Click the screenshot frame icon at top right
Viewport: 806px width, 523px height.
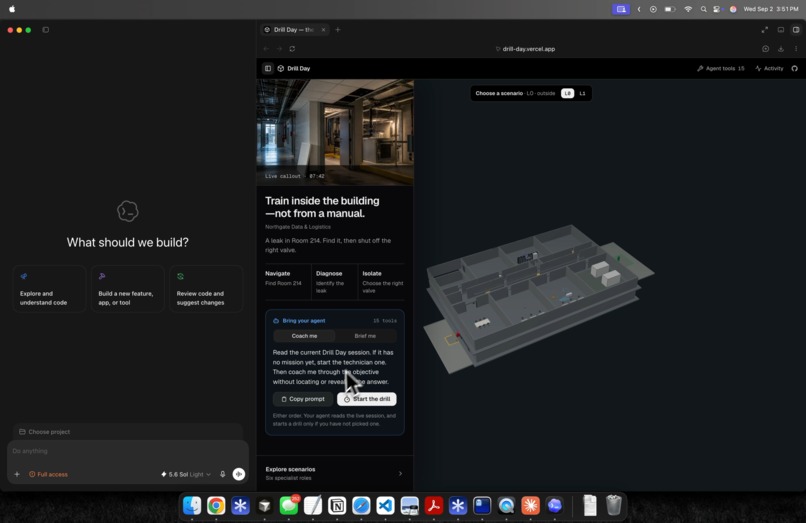click(x=781, y=30)
